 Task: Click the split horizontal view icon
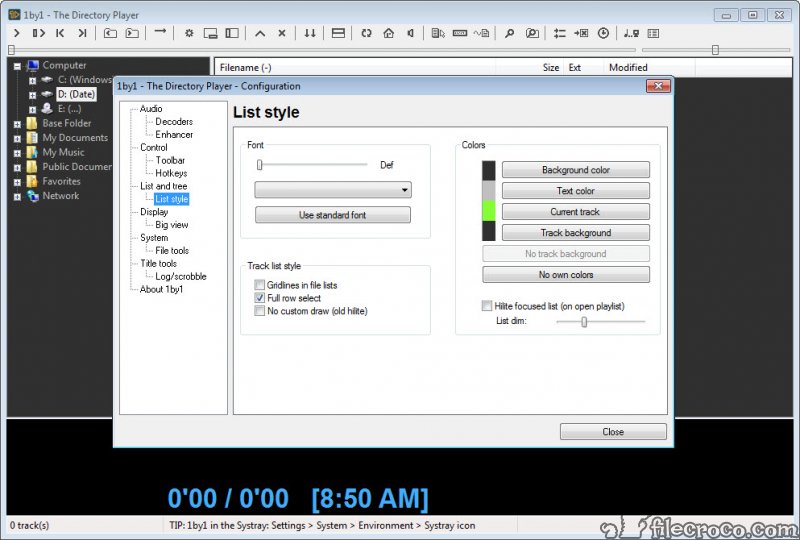click(338, 33)
